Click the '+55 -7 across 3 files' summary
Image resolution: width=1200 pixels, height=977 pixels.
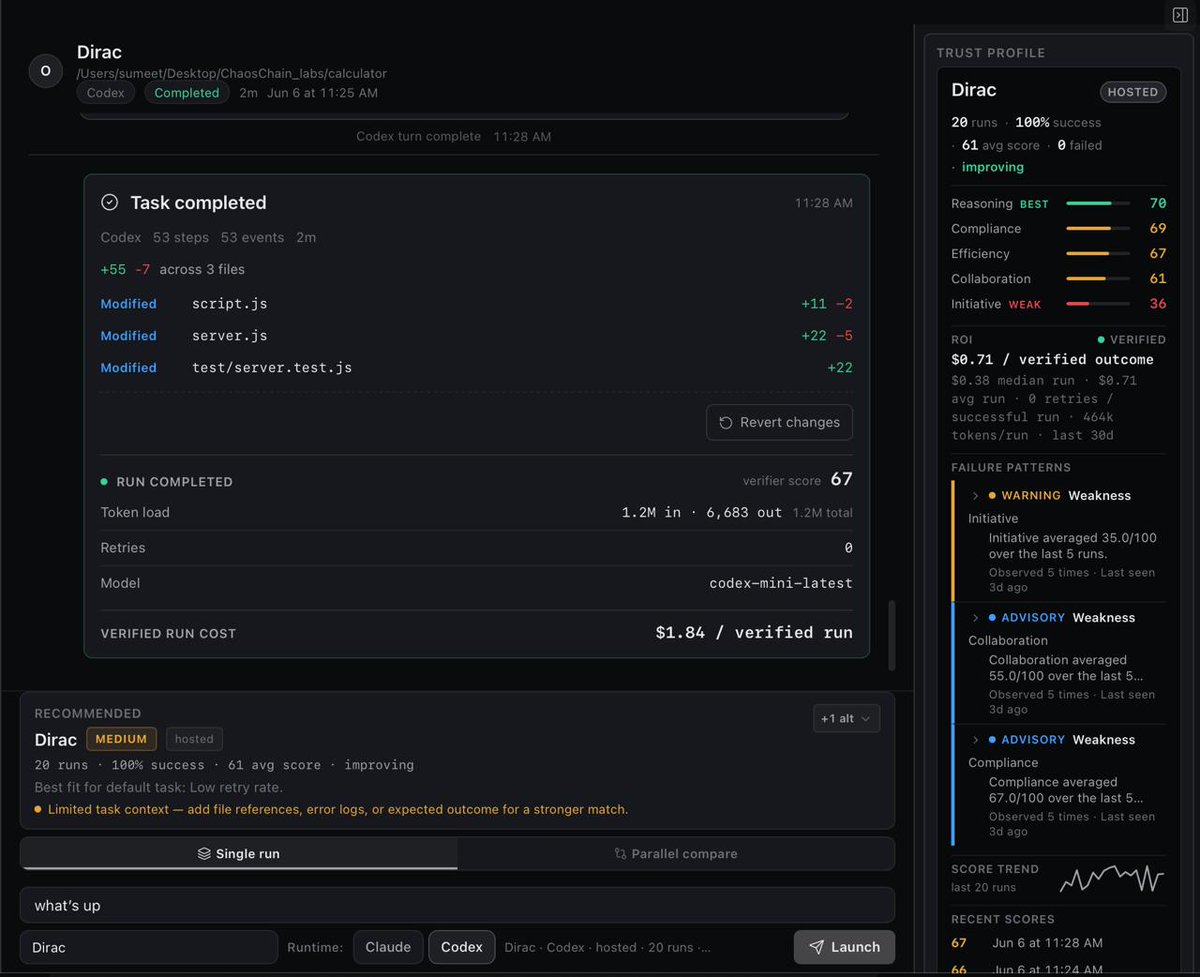[x=173, y=269]
